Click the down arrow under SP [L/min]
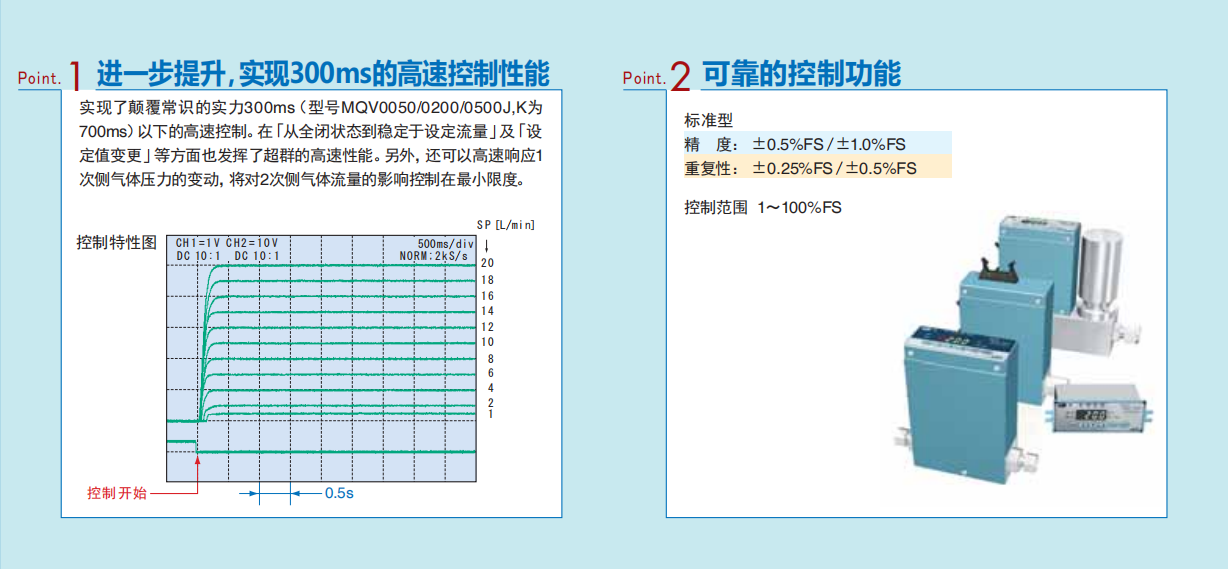 [x=486, y=244]
